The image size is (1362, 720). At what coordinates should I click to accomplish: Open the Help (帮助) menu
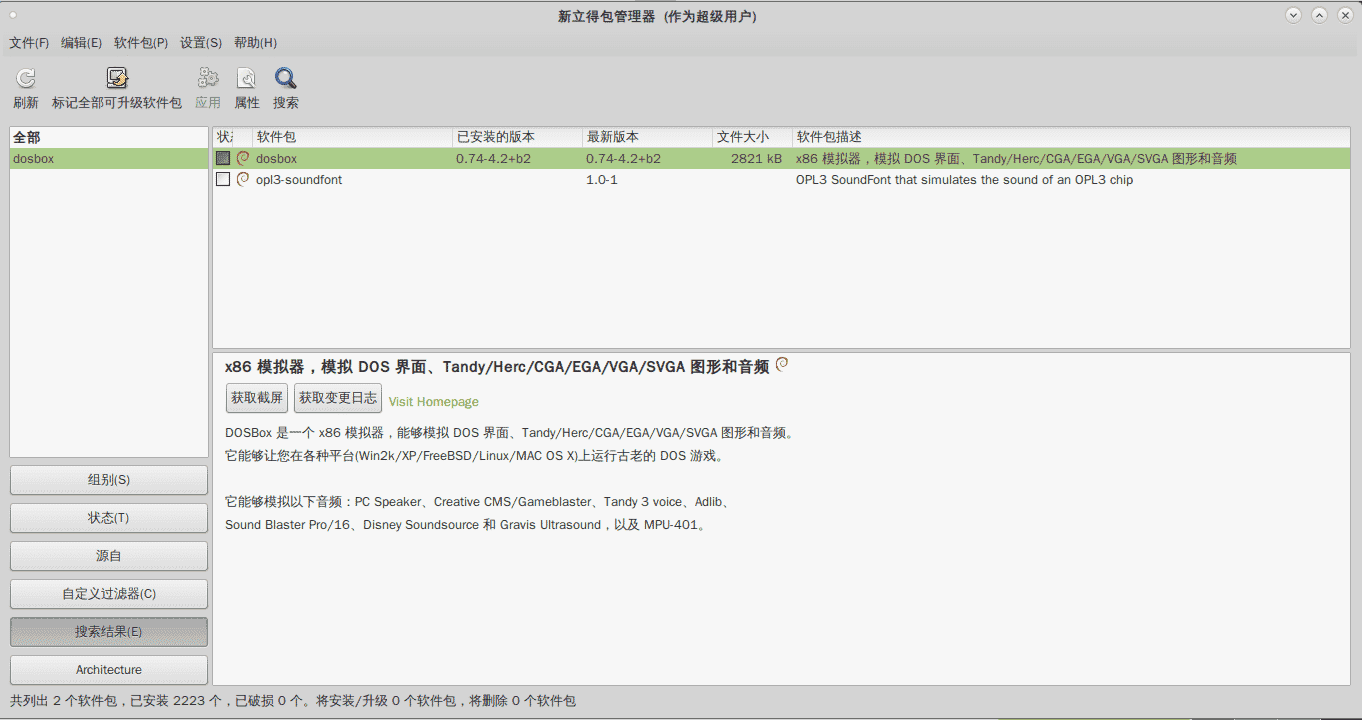pos(255,43)
